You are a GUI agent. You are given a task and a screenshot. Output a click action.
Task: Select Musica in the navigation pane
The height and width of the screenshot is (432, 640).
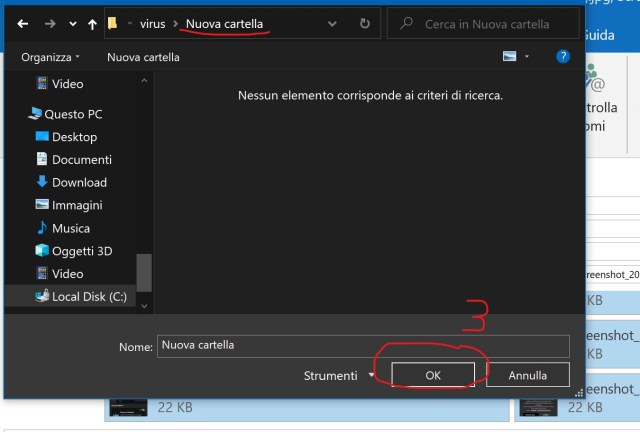click(x=70, y=228)
